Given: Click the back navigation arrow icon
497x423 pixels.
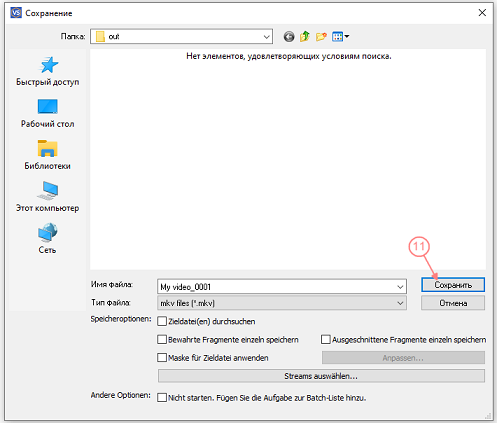Looking at the screenshot, I should pyautogui.click(x=289, y=36).
